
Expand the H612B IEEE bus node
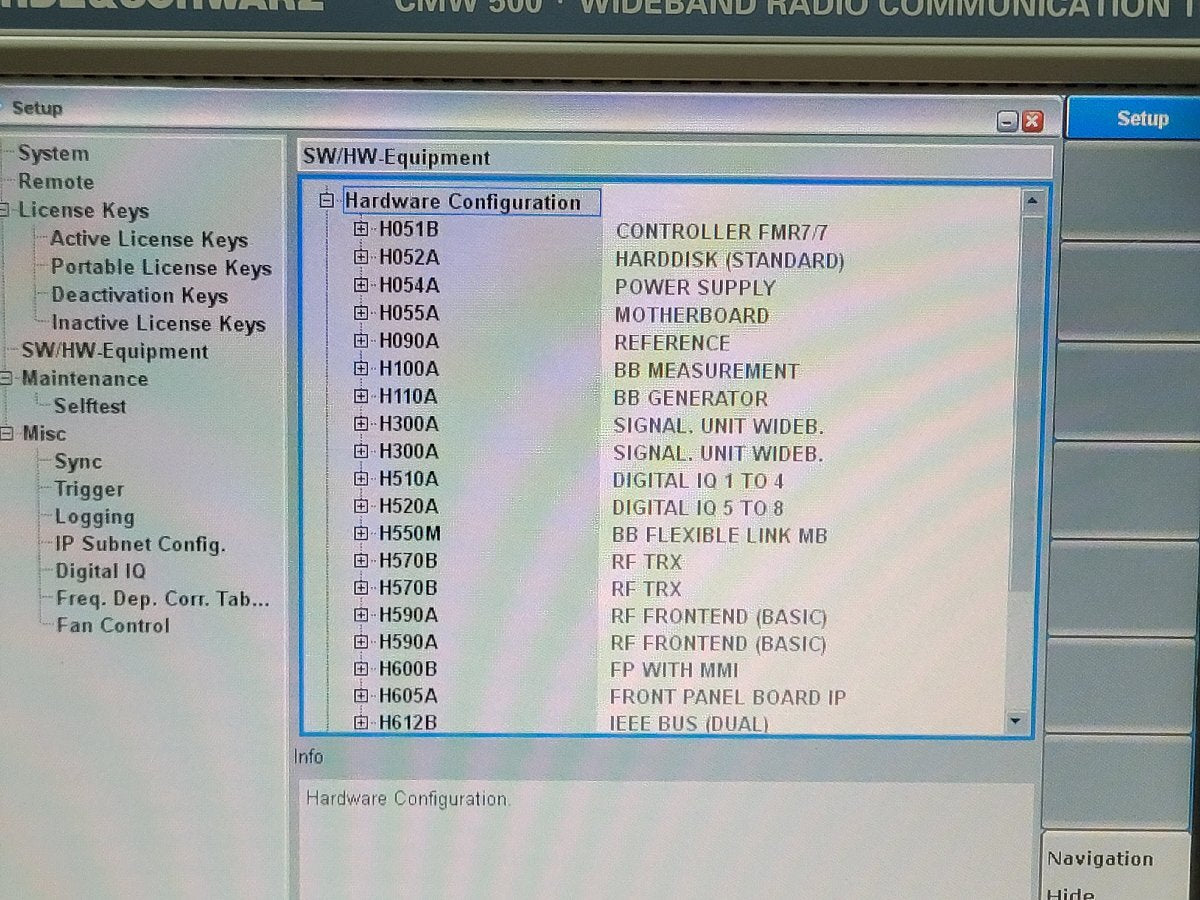point(360,722)
